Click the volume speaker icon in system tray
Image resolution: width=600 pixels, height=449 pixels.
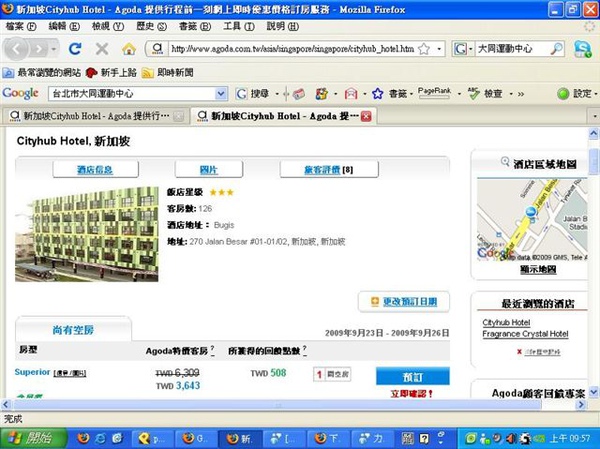pyautogui.click(x=511, y=438)
